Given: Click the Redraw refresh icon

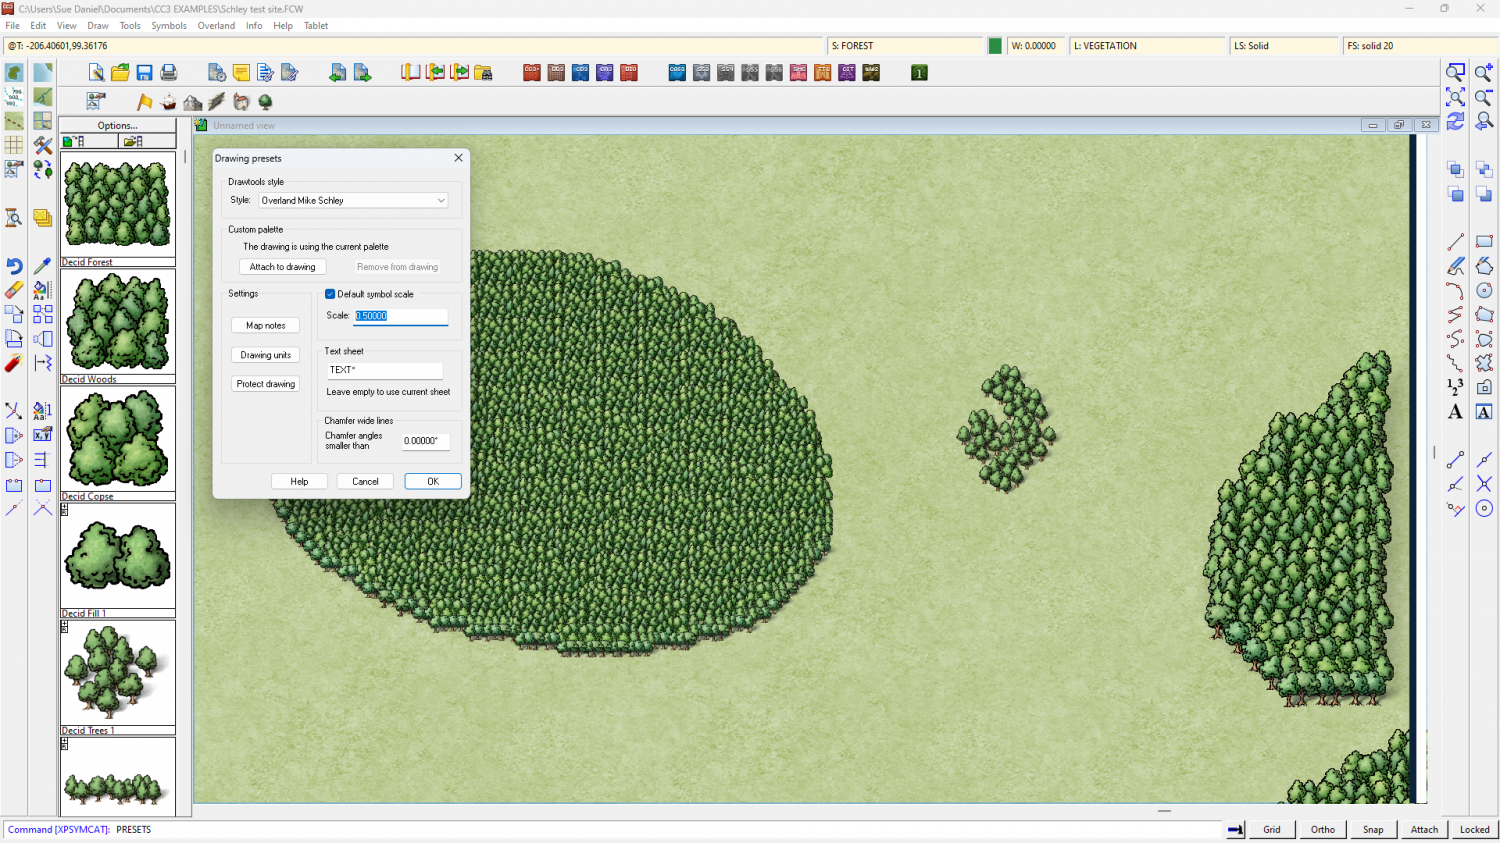Looking at the screenshot, I should coord(1455,121).
